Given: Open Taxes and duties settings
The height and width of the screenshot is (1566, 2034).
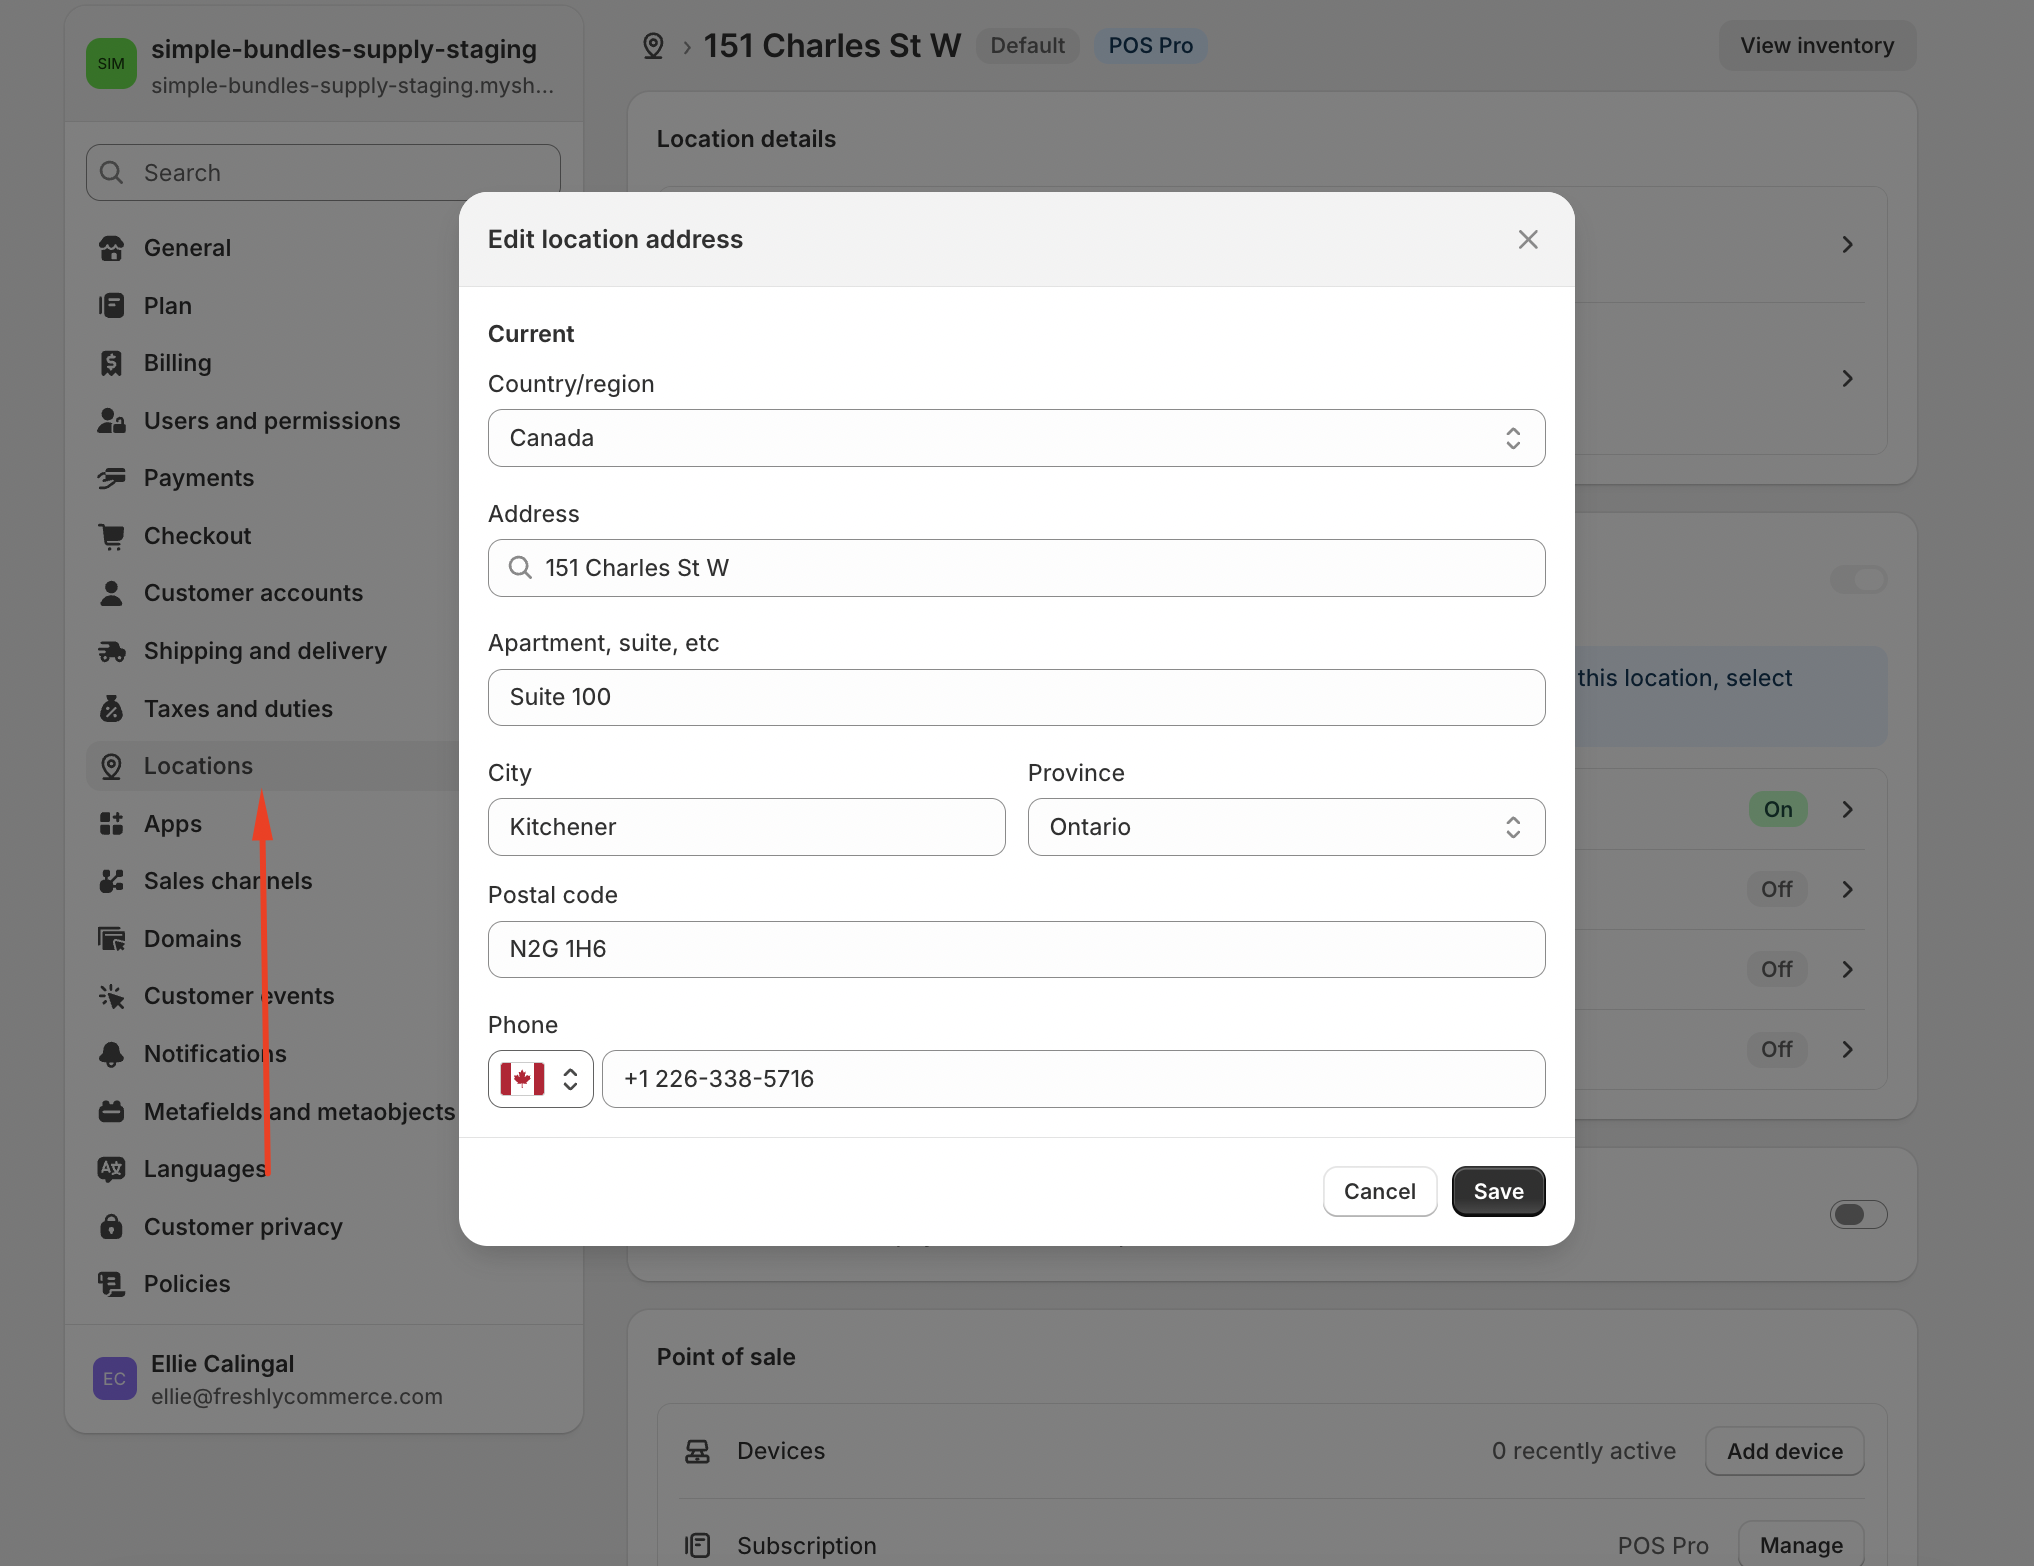Looking at the screenshot, I should (x=238, y=709).
